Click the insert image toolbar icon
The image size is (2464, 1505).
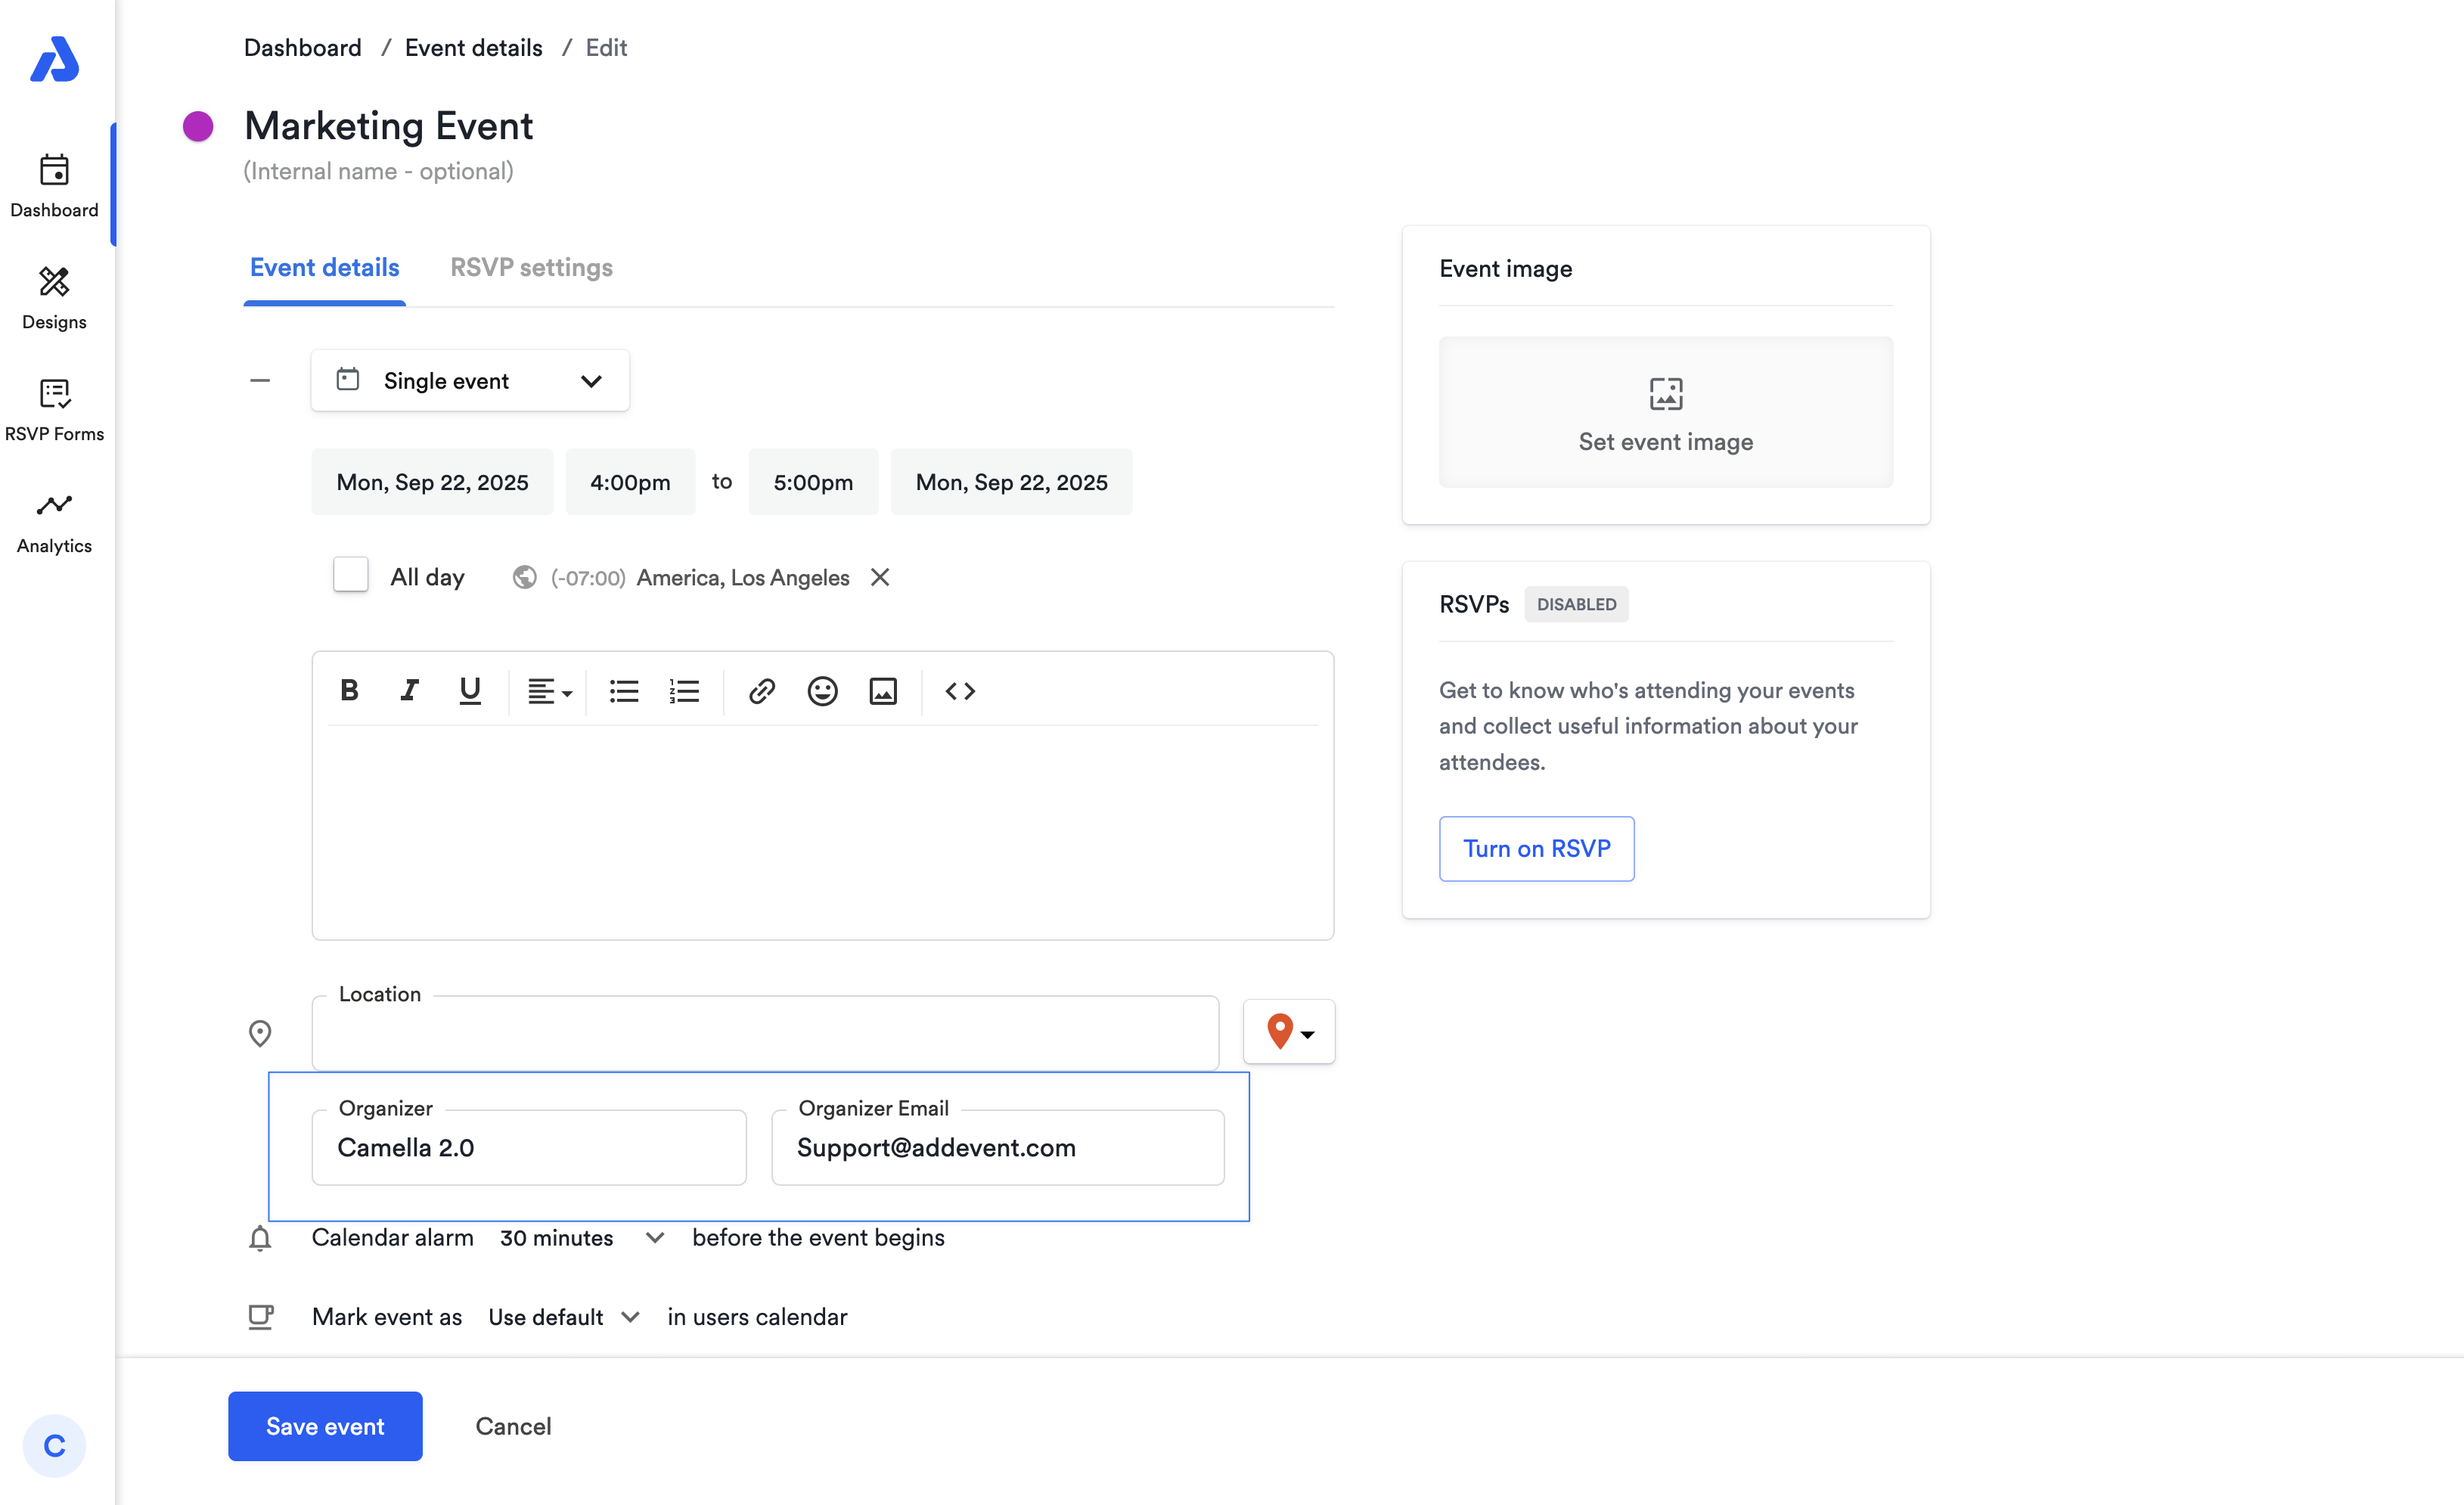click(x=883, y=691)
